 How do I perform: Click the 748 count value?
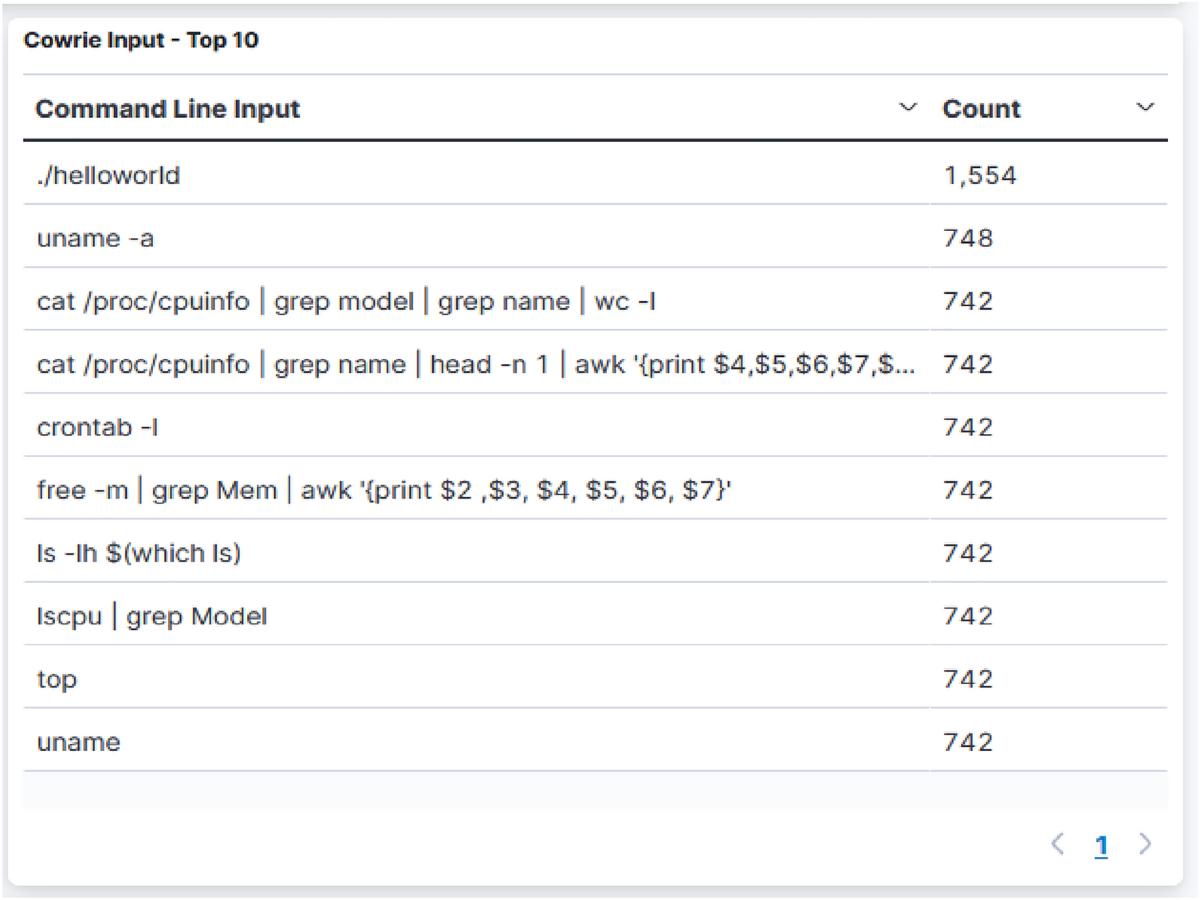pos(967,238)
